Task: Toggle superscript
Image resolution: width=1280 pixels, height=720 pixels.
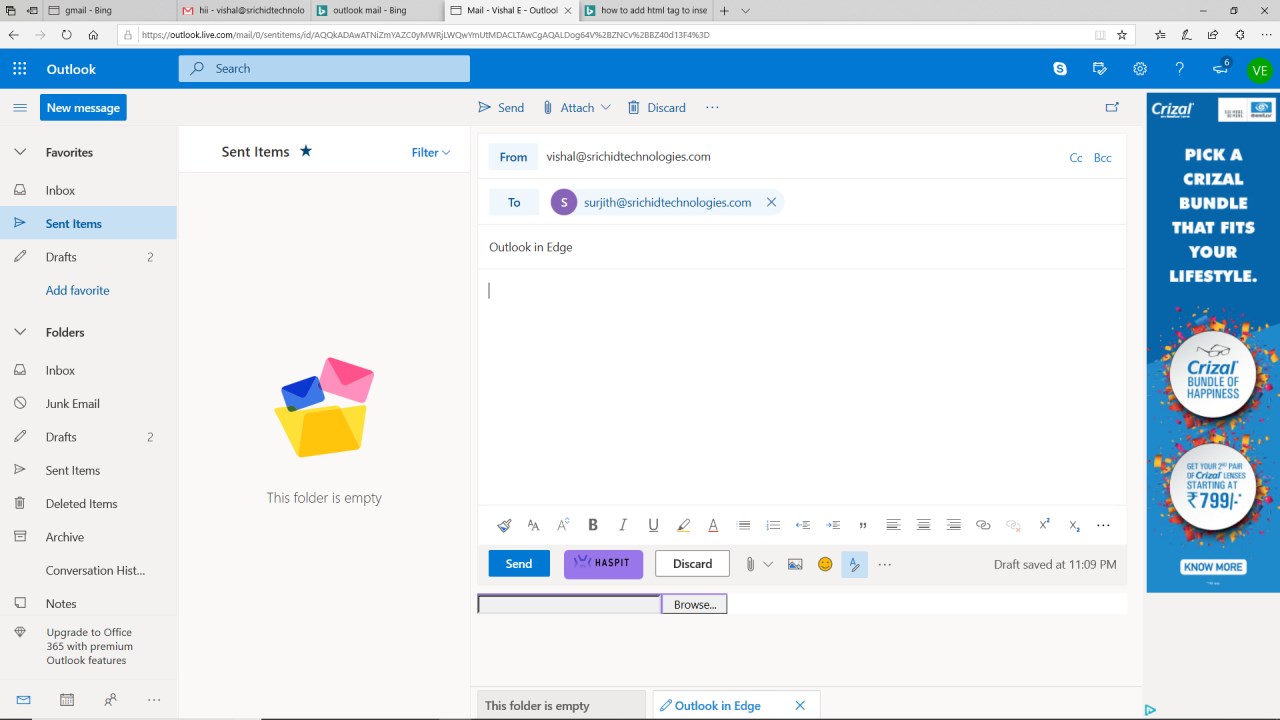Action: [x=1044, y=525]
